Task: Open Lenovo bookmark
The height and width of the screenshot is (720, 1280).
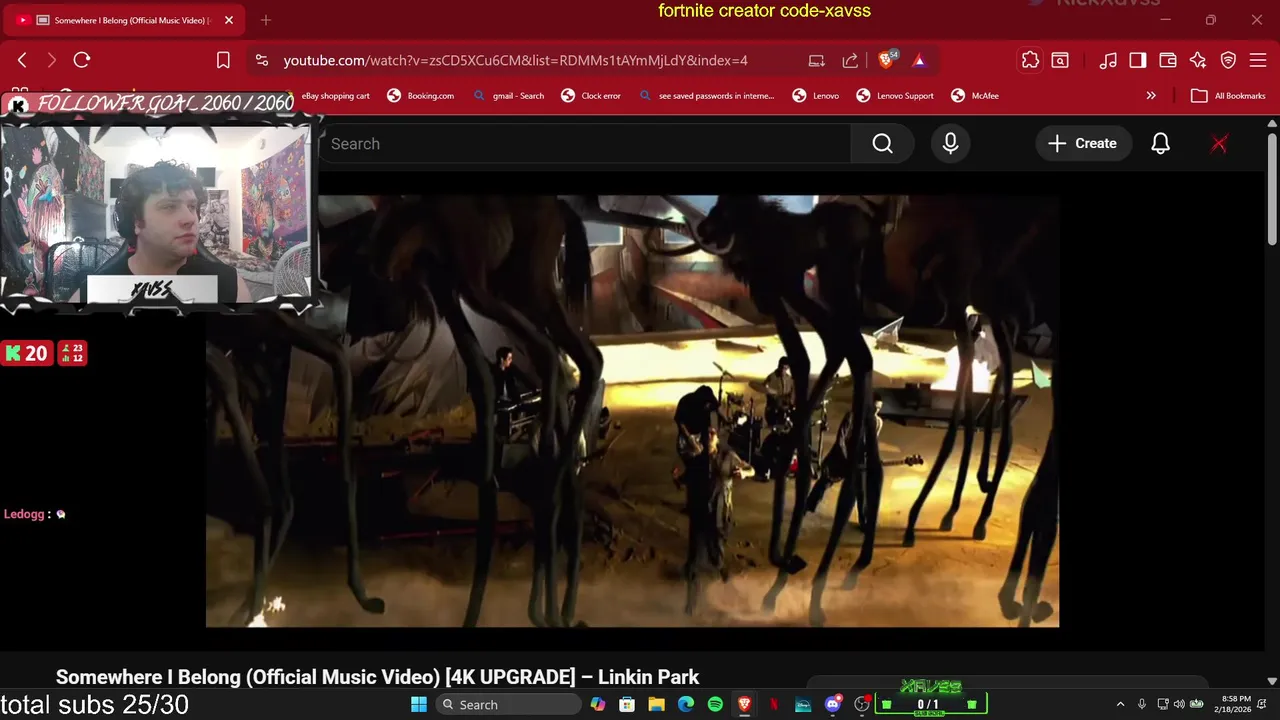Action: [816, 96]
